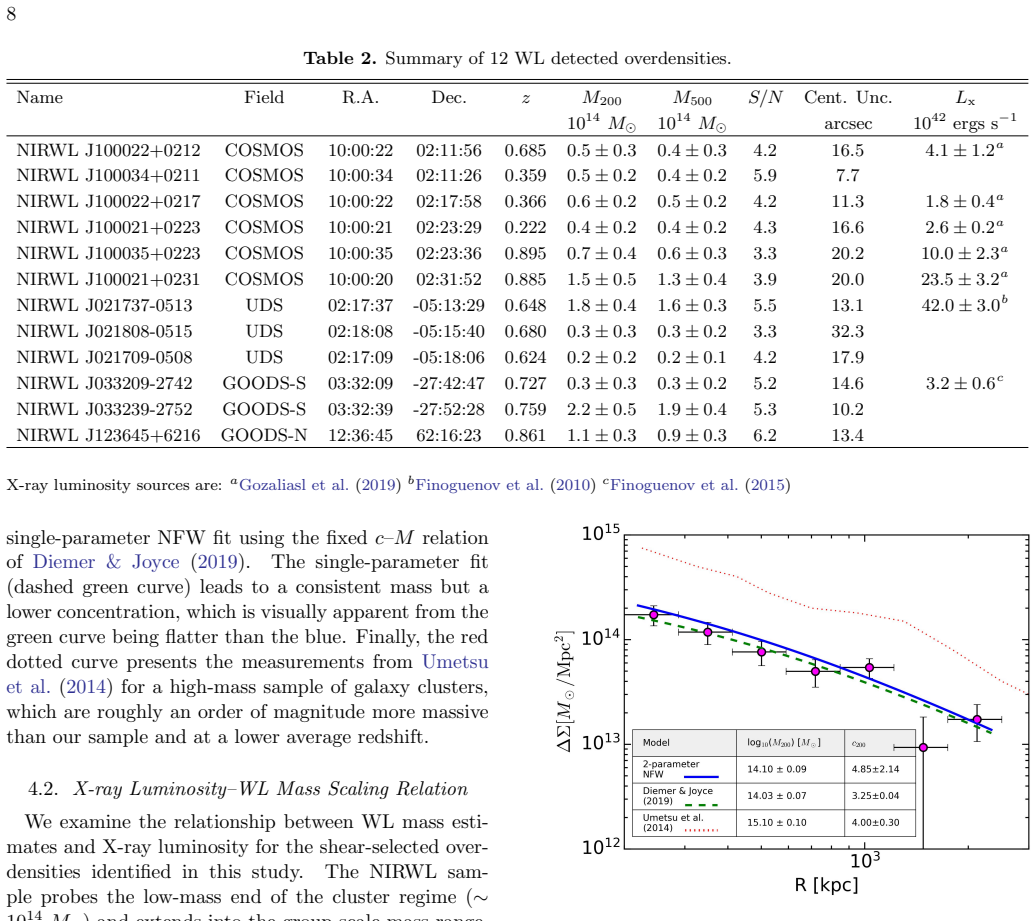
Task: Select row name NIRWL J100021+0223
Action: pyautogui.click(x=108, y=227)
